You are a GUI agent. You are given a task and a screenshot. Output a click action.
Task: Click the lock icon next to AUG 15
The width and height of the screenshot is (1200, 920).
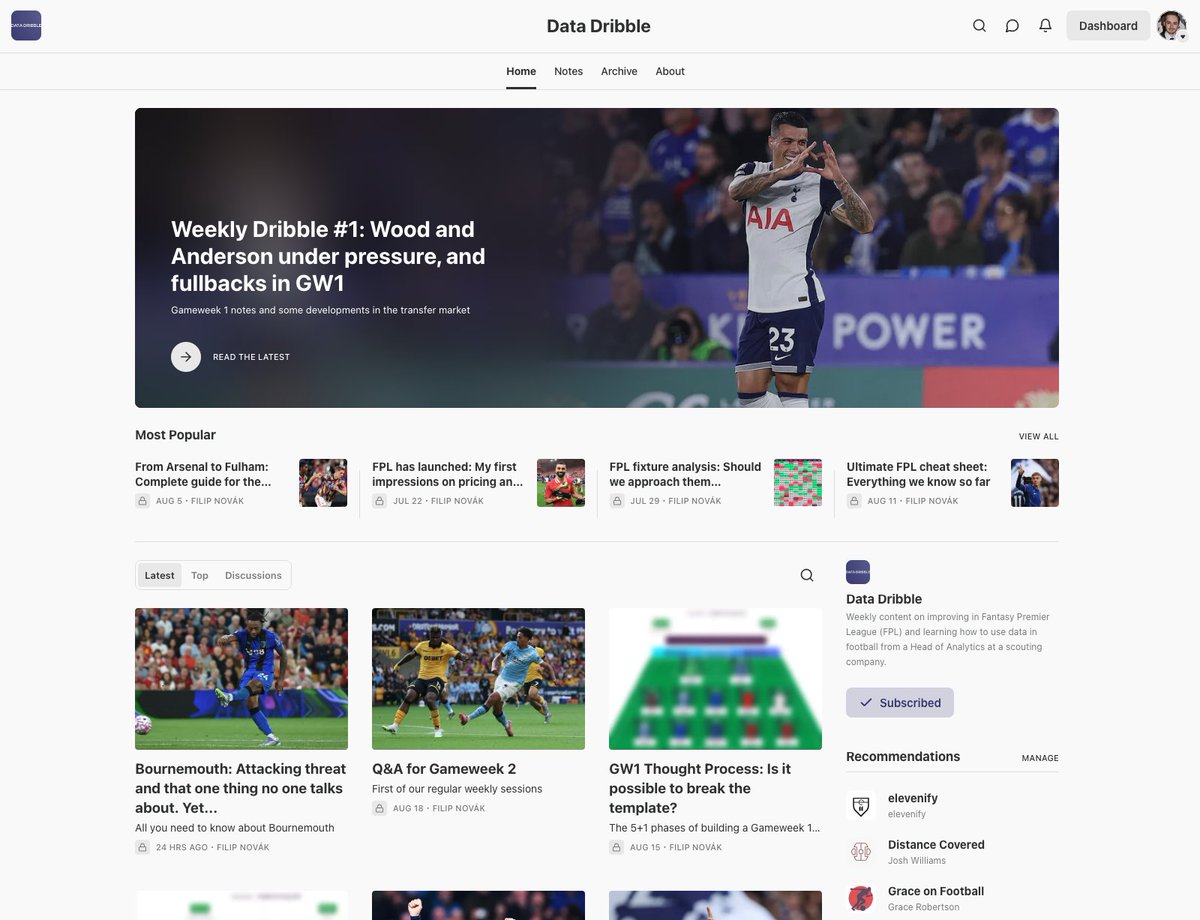coord(616,847)
